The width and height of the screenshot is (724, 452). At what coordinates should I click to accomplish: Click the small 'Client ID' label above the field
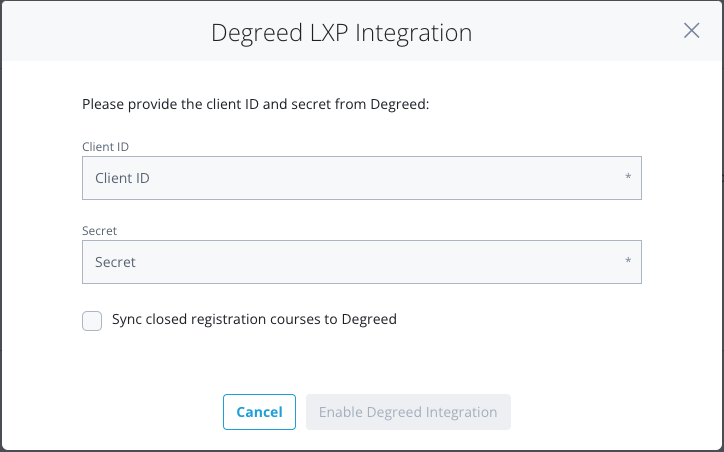coord(105,147)
